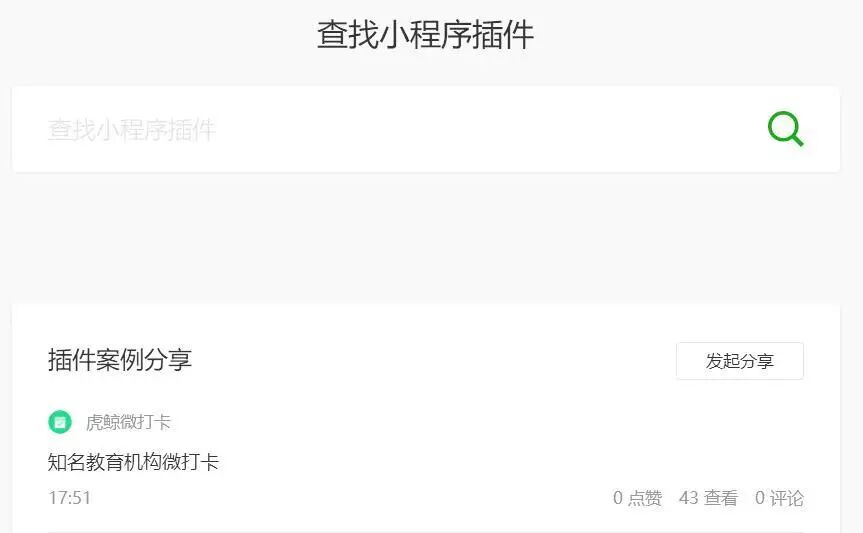Click the 发起分享 button
Viewport: 863px width, 533px height.
[740, 361]
